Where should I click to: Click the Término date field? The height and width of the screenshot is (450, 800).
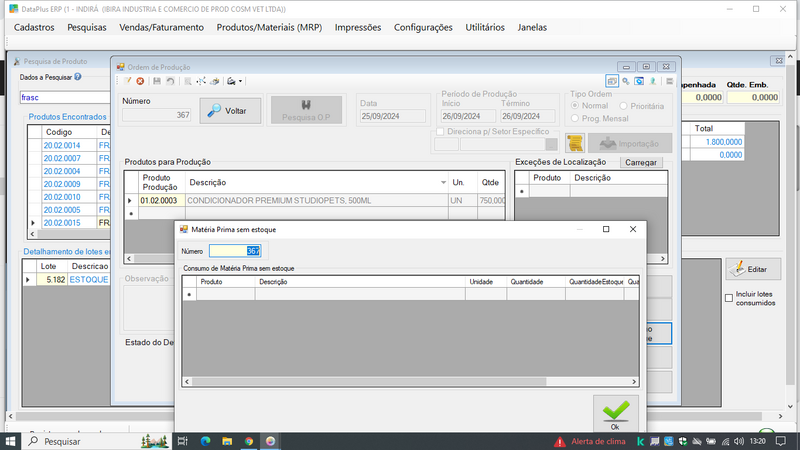click(528, 116)
